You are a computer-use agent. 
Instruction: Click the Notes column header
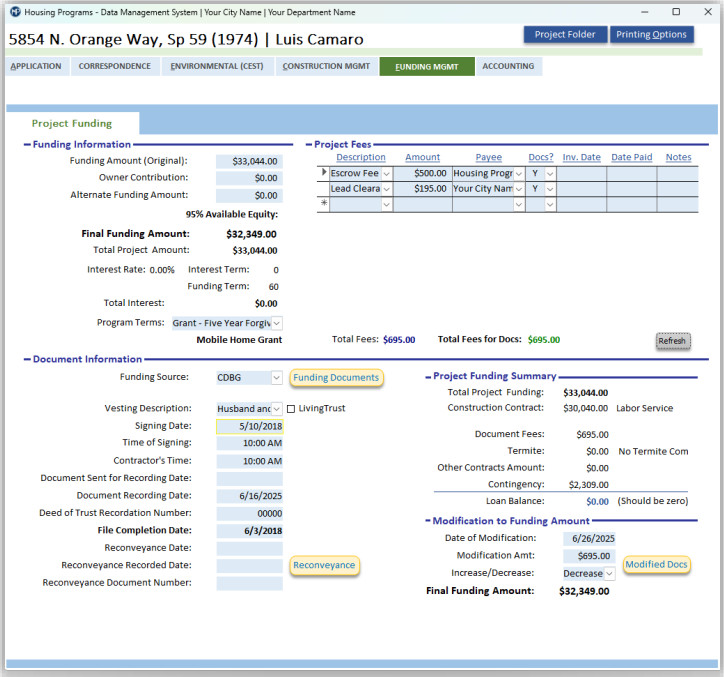pos(678,157)
